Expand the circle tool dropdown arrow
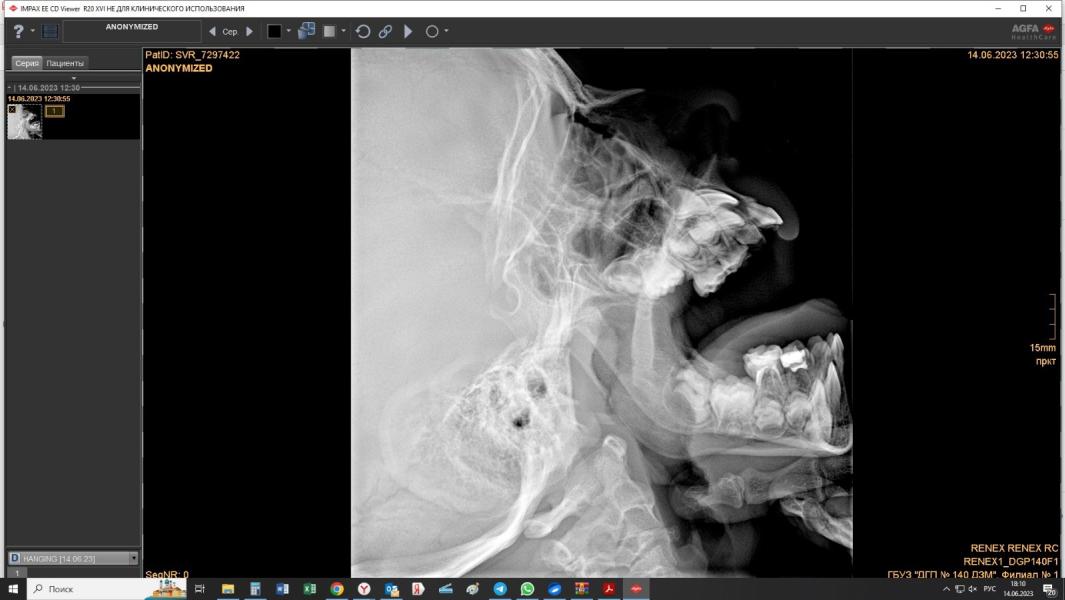The image size is (1065, 600). click(446, 31)
